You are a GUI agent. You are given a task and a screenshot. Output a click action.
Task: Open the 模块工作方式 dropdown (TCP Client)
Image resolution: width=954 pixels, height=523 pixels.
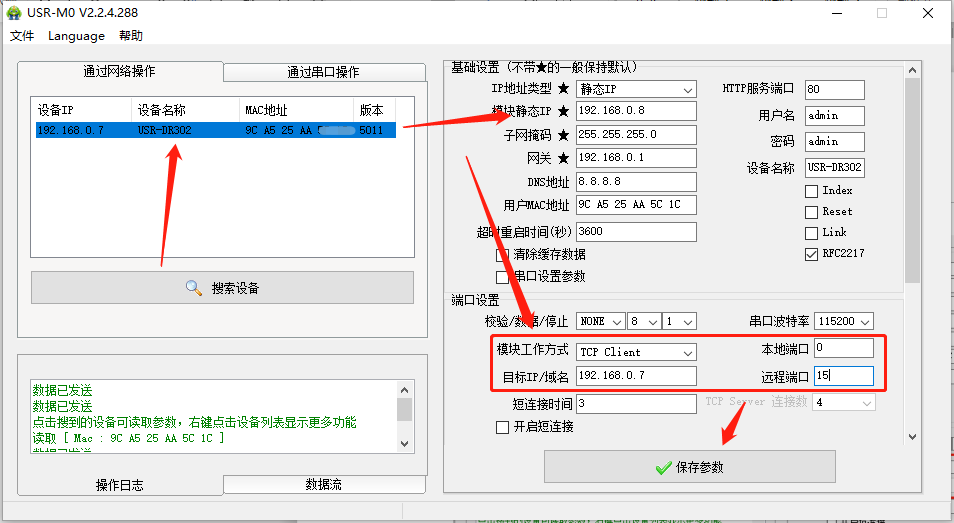point(636,352)
